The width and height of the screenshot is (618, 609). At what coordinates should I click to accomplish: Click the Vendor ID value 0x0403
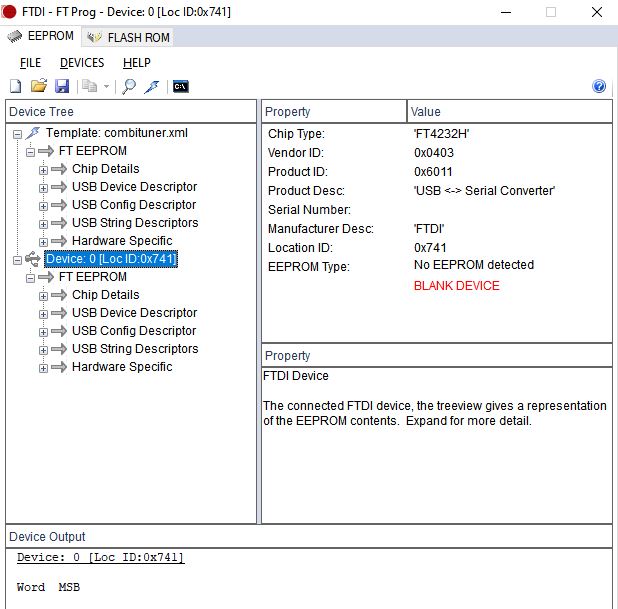(x=434, y=153)
